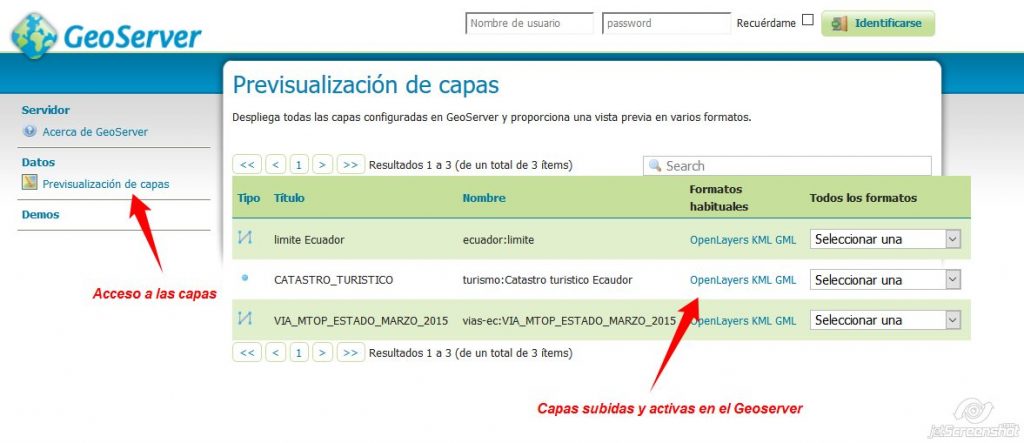The width and height of the screenshot is (1024, 443).
Task: Sort table by Nombre column header
Action: [x=484, y=198]
